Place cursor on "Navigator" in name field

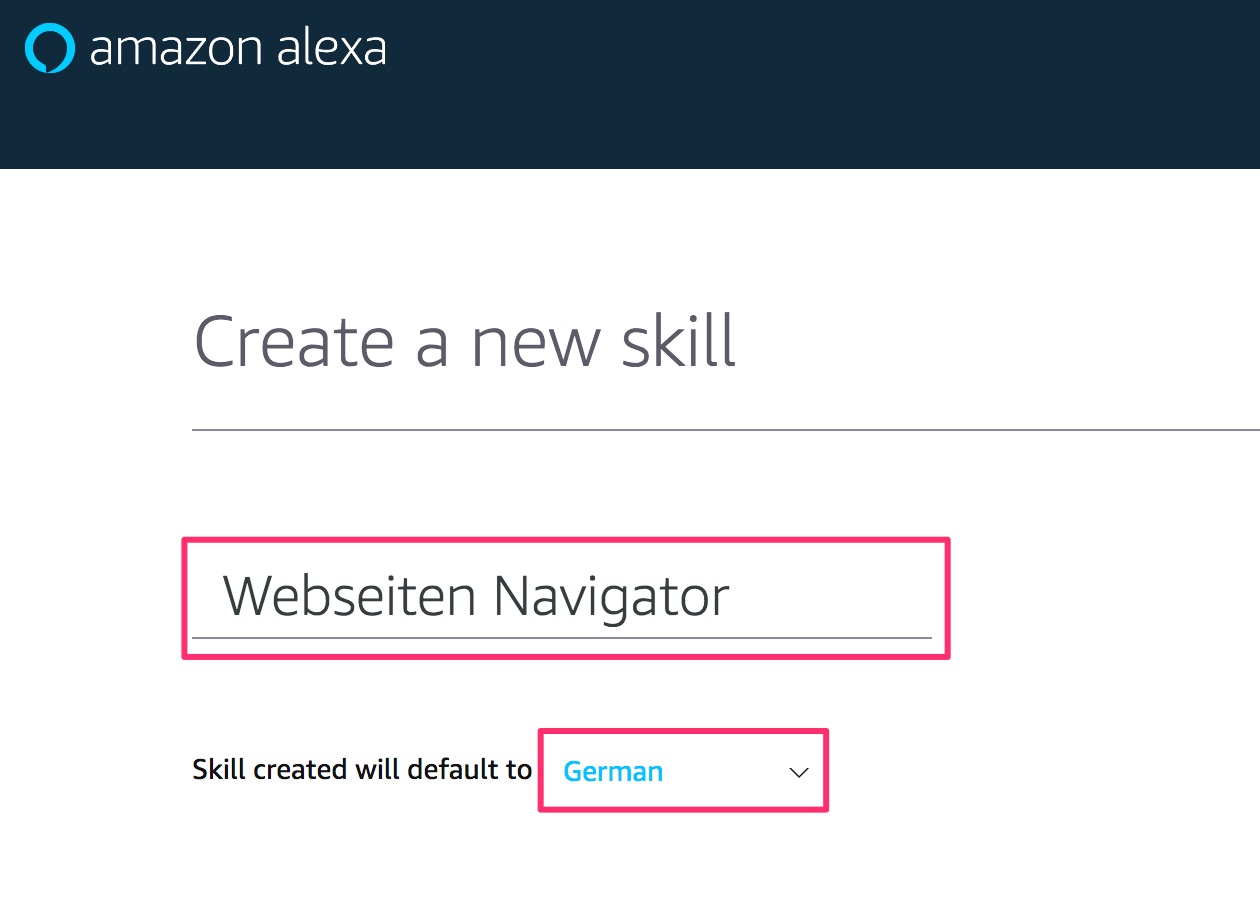[611, 597]
